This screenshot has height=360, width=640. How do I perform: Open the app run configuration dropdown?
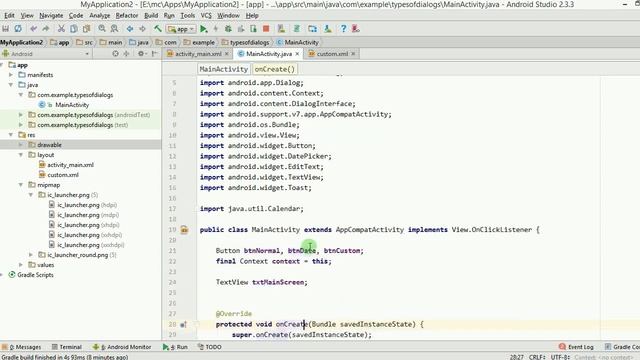181,29
